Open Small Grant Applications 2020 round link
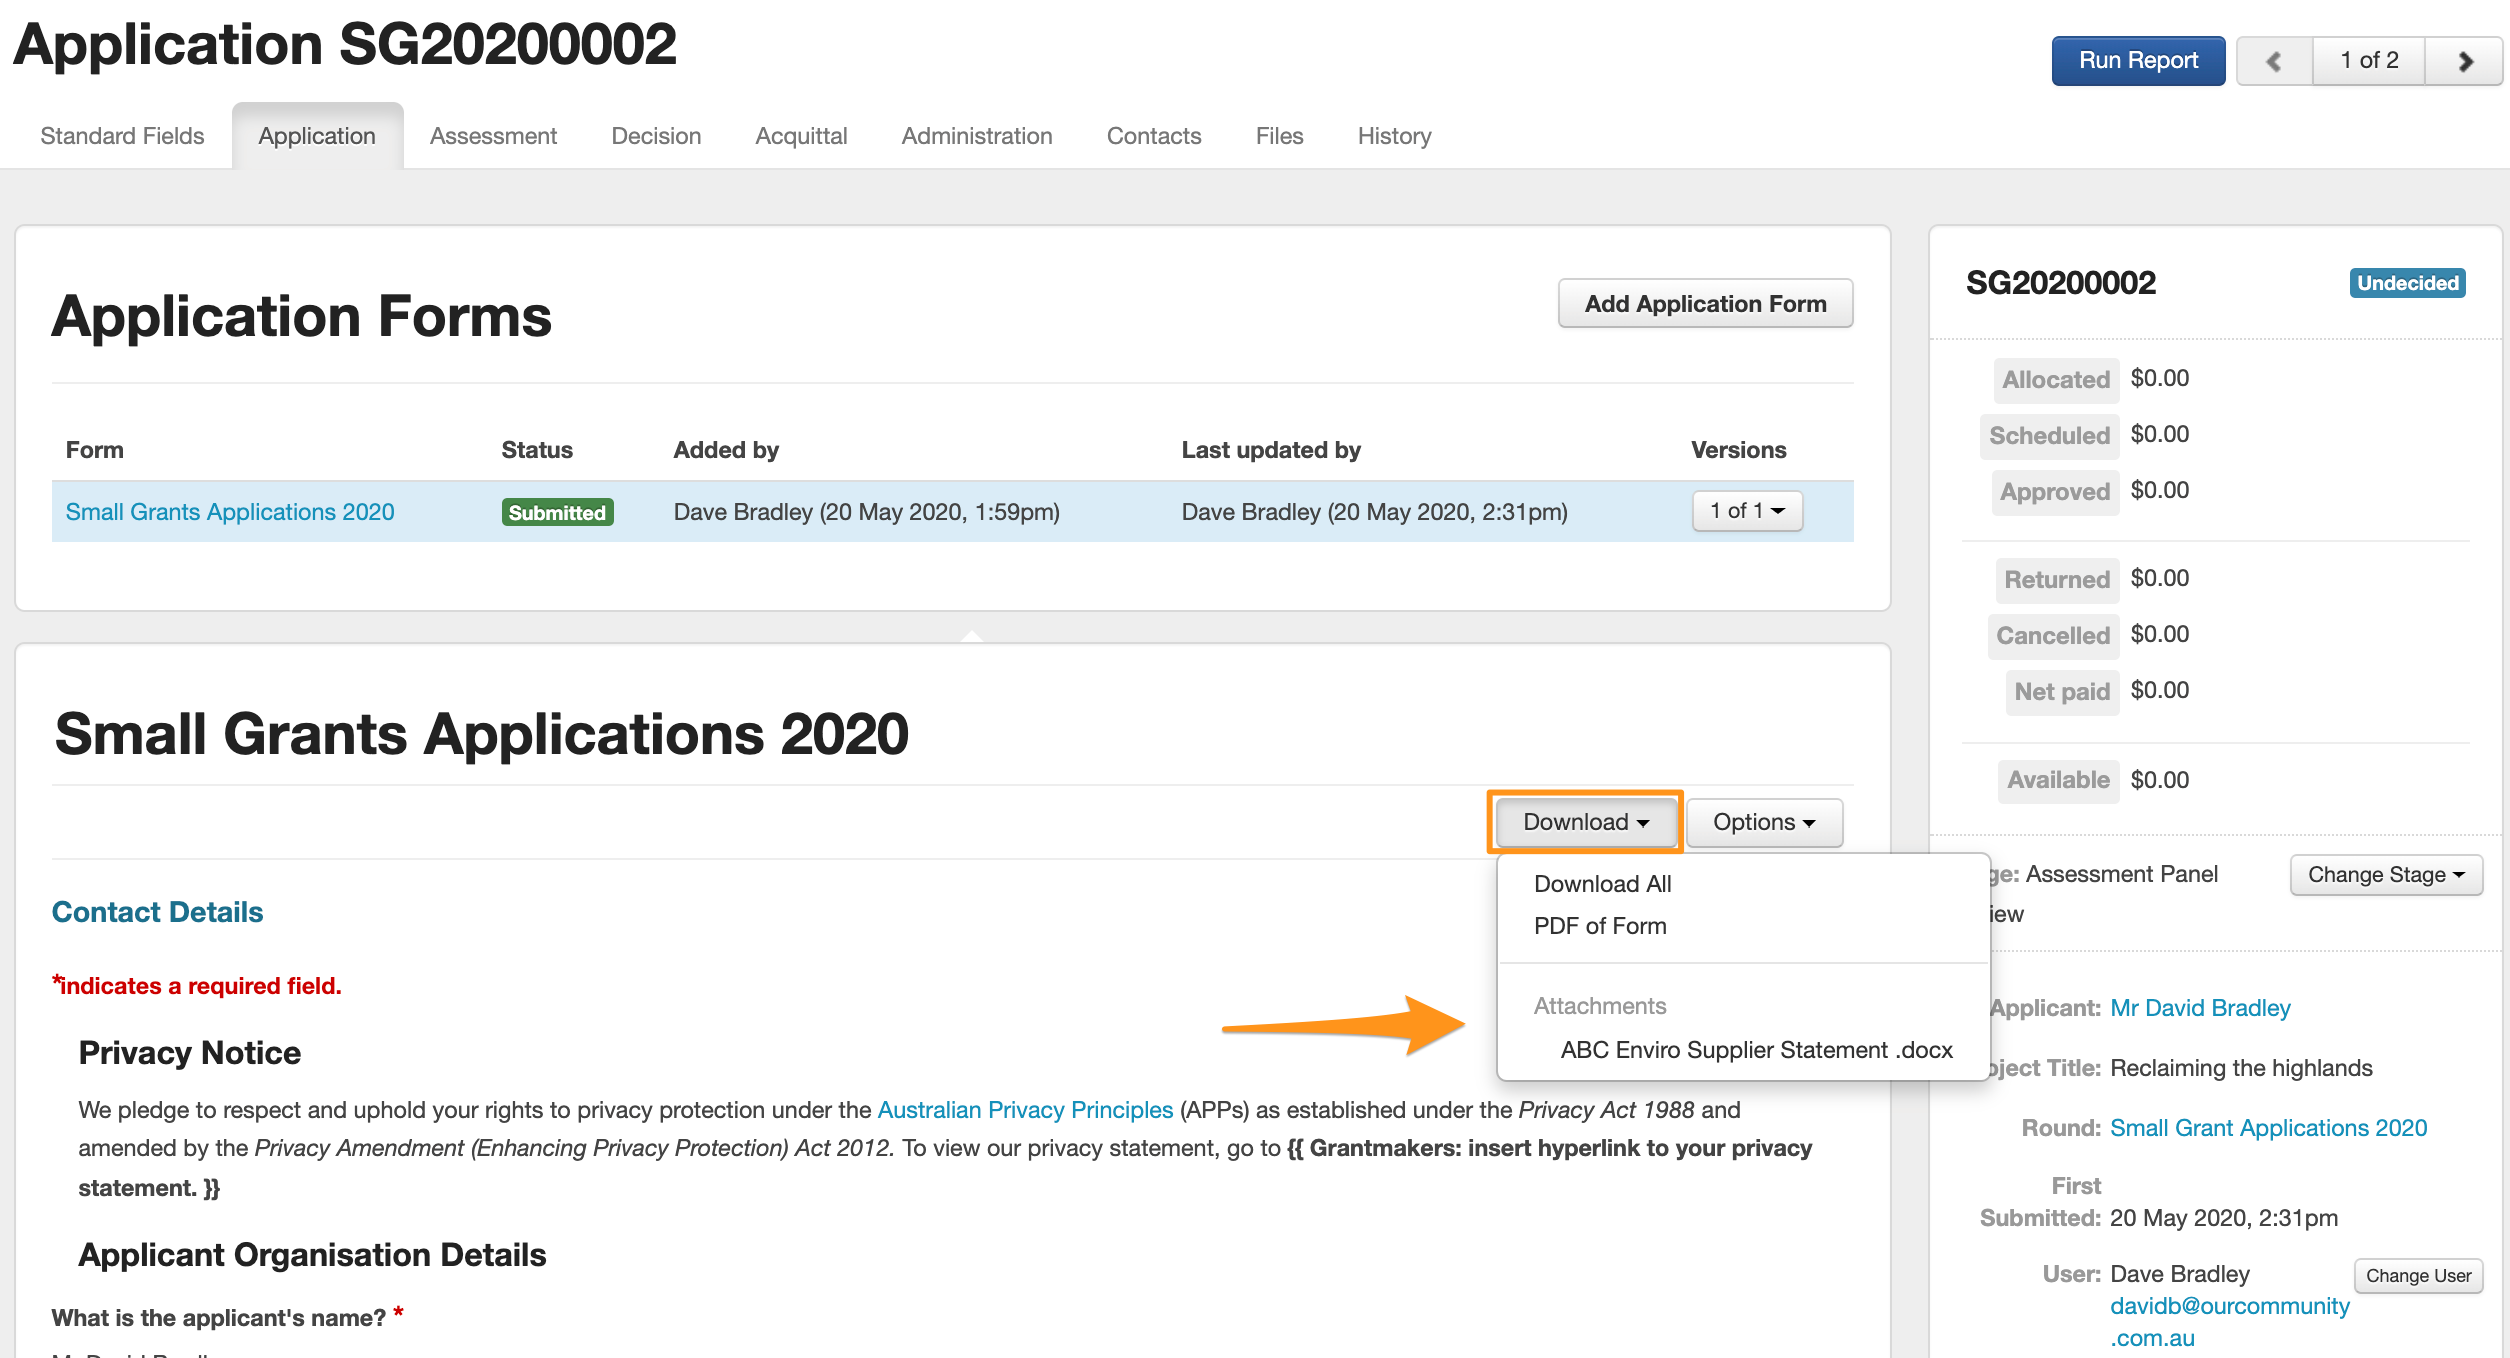2510x1358 pixels. [2267, 1128]
